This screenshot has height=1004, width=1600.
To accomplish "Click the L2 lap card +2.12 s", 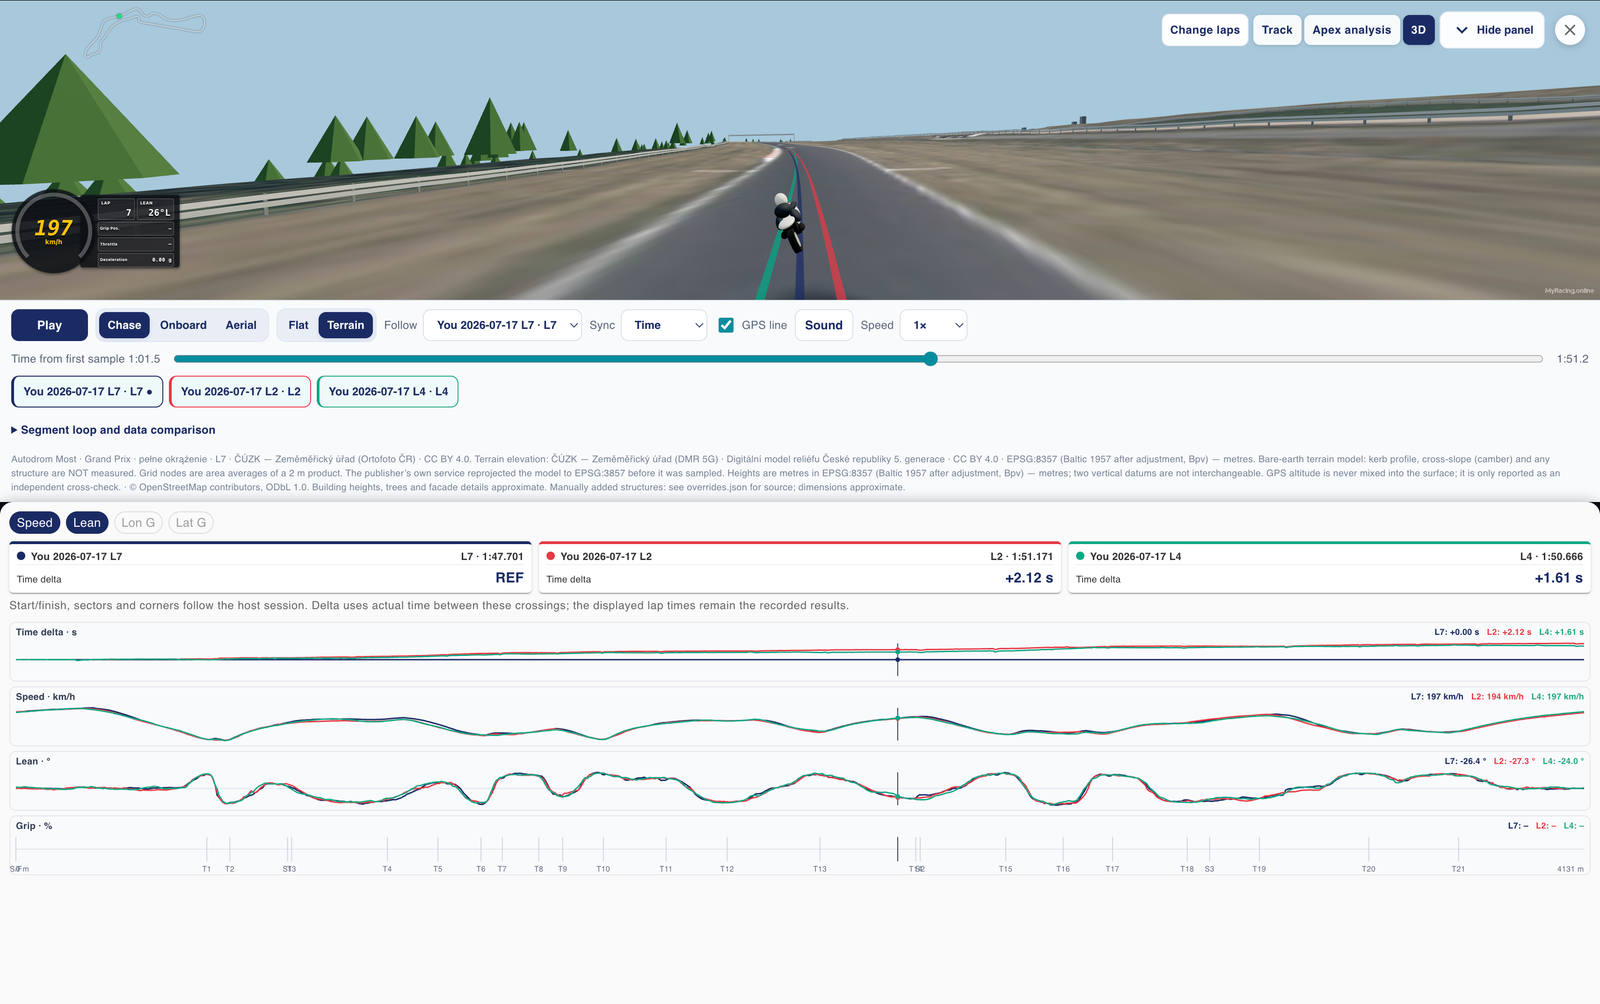I will pos(800,567).
